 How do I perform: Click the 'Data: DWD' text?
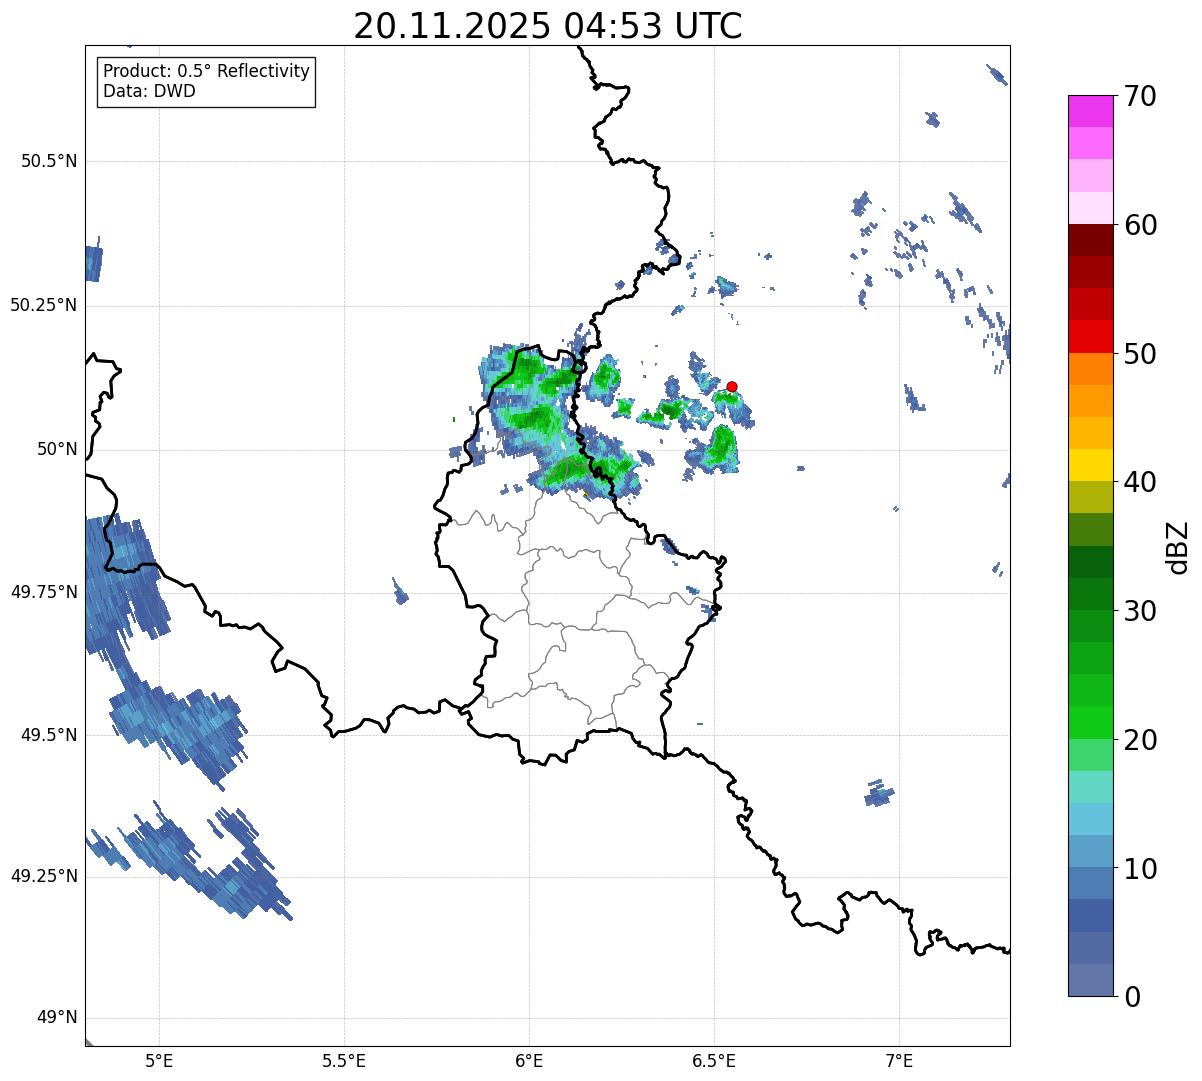[149, 91]
